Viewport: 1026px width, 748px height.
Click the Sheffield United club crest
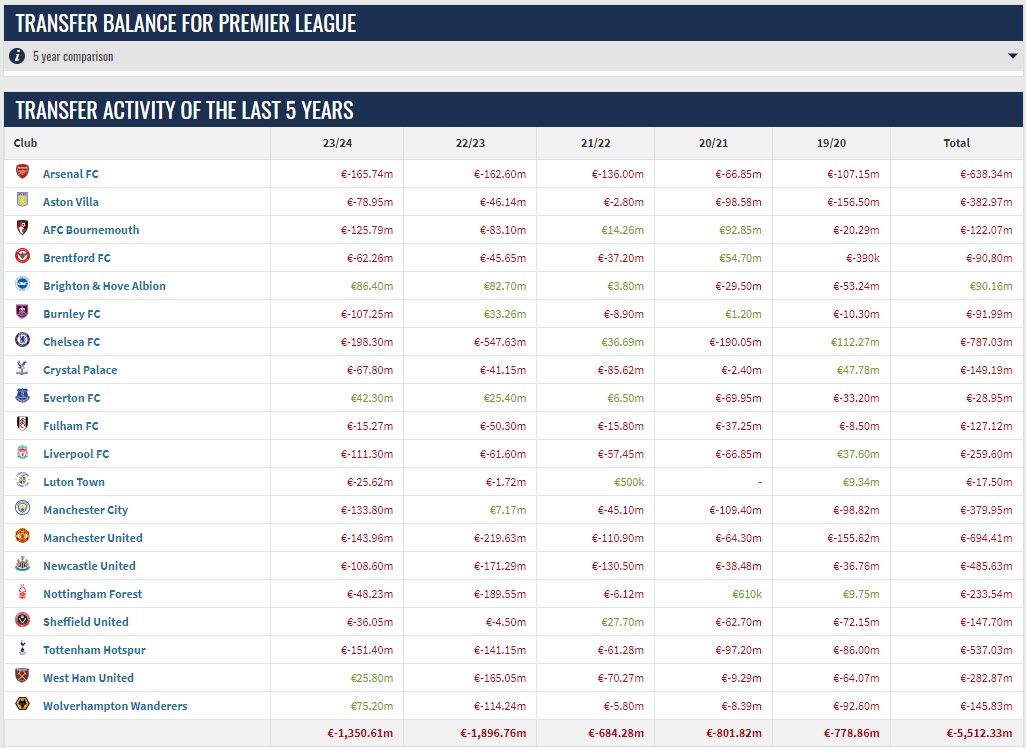click(22, 620)
